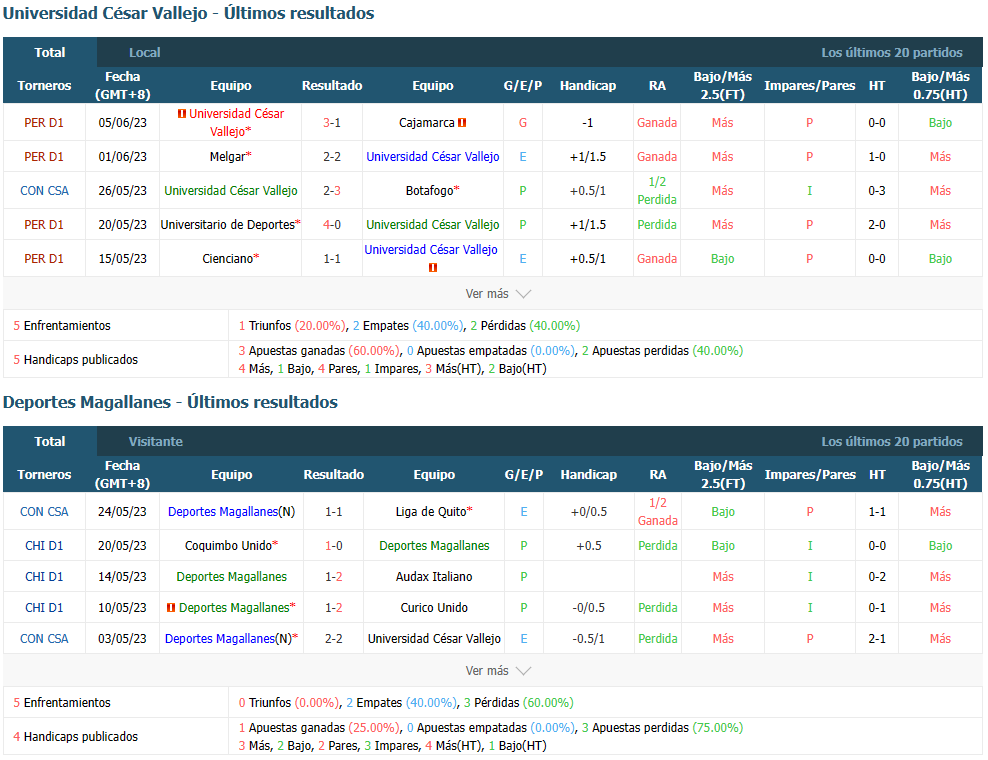The width and height of the screenshot is (988, 760).
Task: Click the 1 Triunfos (20.00%) summary text
Action: point(292,326)
